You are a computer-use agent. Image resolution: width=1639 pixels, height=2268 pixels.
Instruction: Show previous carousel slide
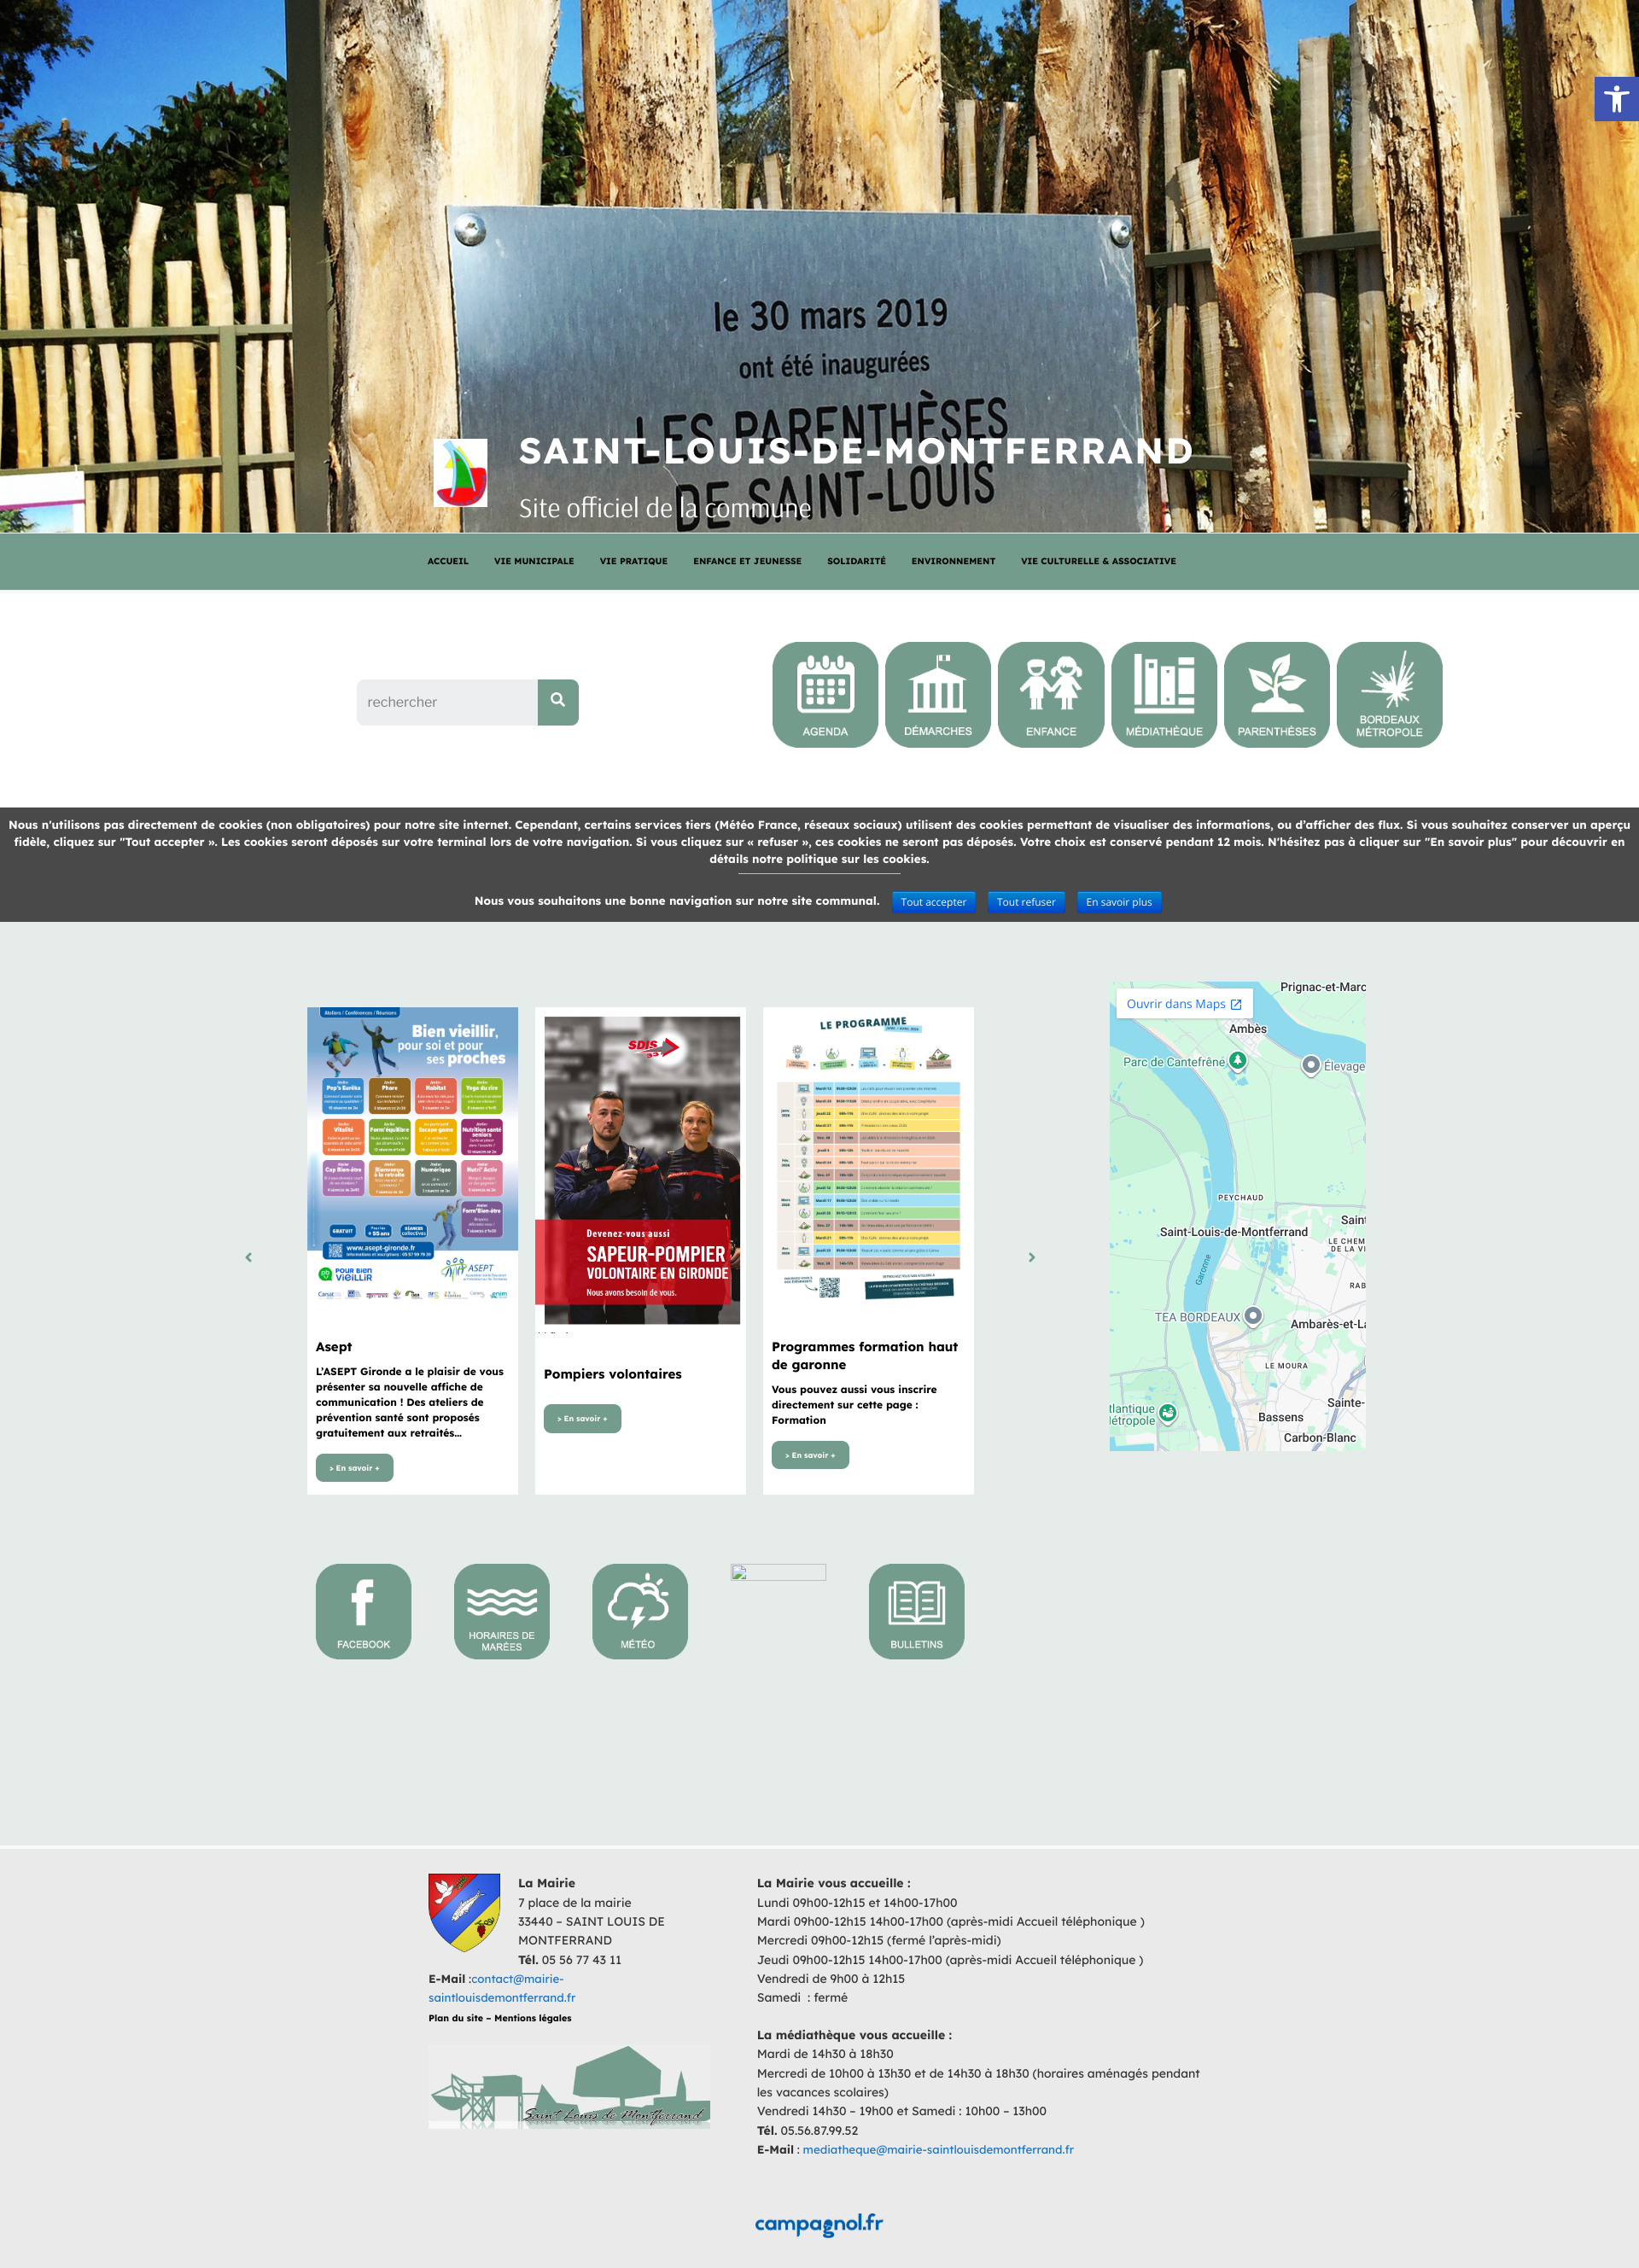(248, 1257)
